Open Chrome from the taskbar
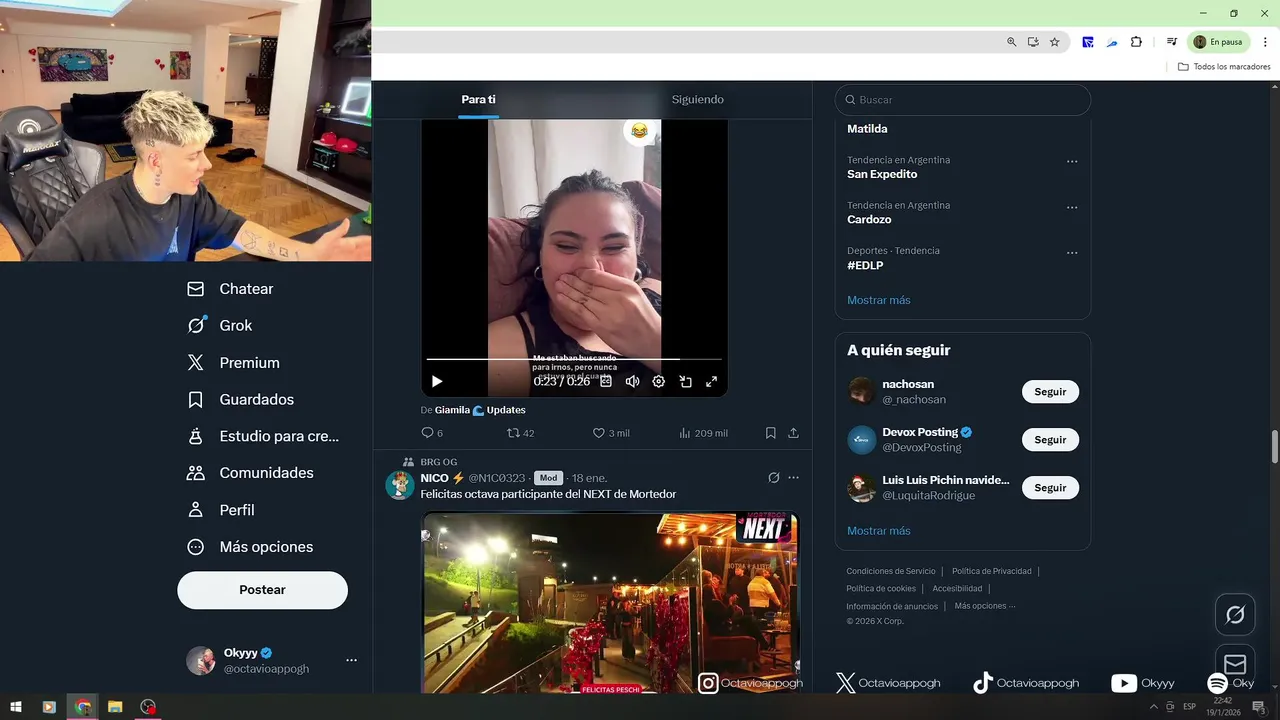 pyautogui.click(x=83, y=707)
